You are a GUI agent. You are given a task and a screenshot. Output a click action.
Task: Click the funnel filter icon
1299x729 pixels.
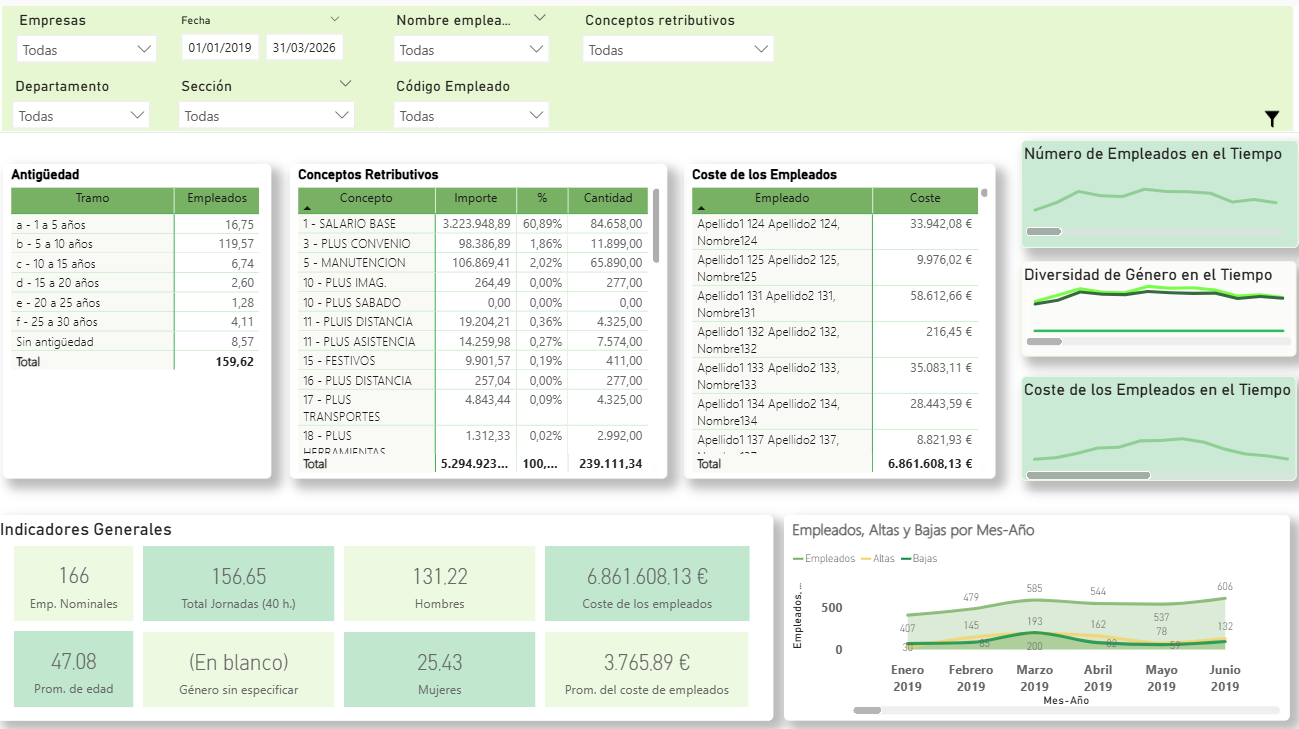(1271, 119)
